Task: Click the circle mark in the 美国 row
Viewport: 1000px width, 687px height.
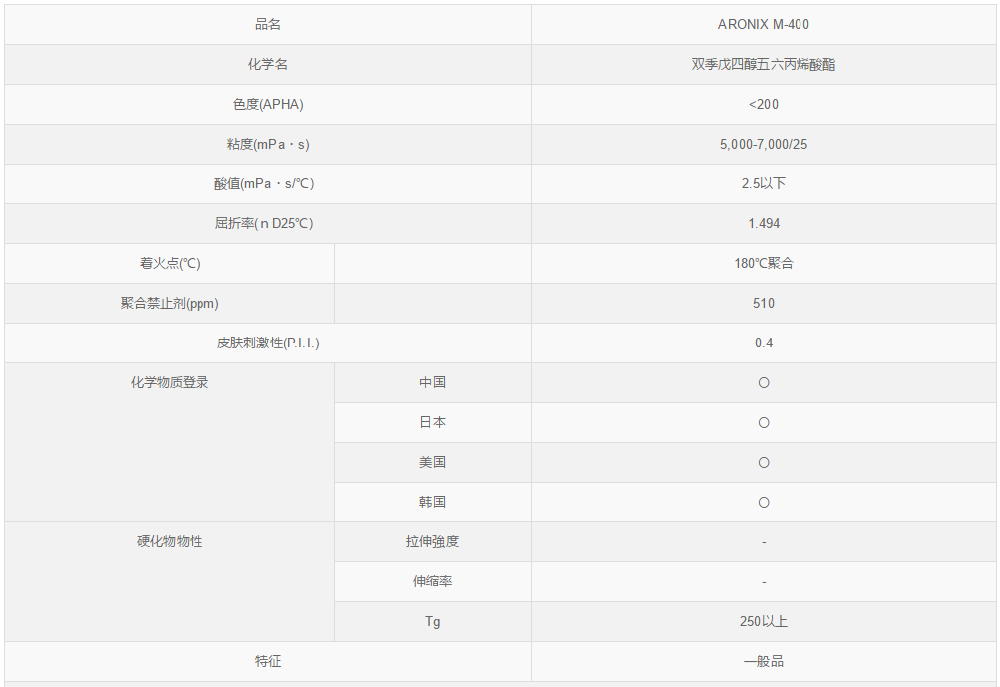Action: pos(764,463)
